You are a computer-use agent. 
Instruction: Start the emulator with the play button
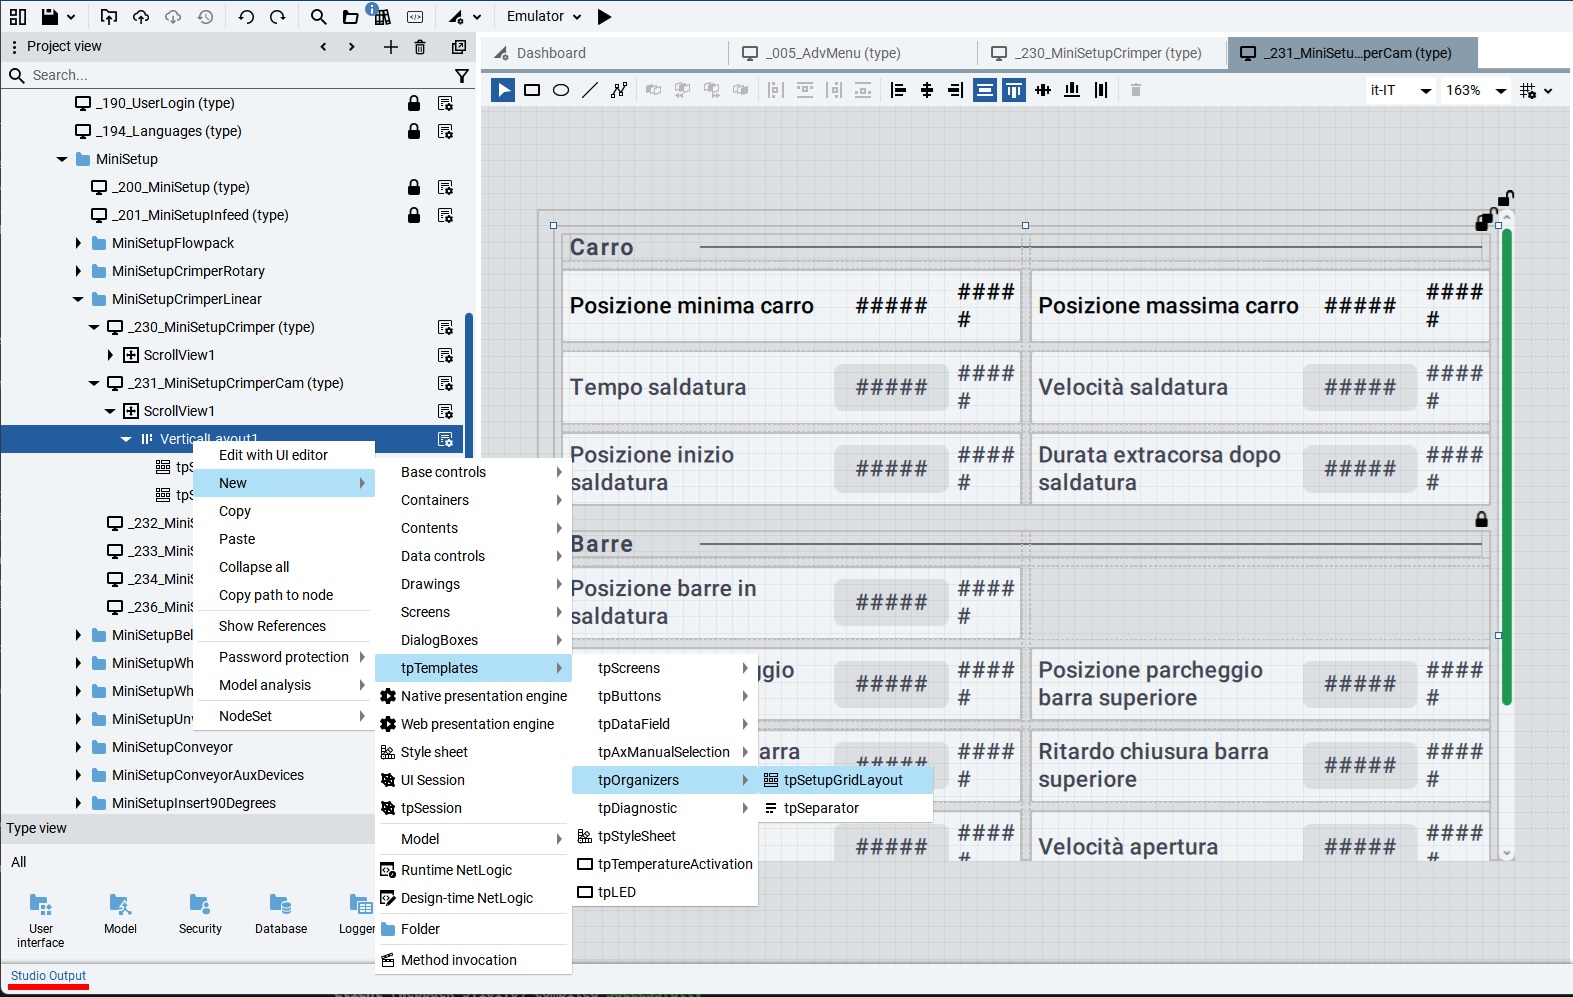coord(604,17)
